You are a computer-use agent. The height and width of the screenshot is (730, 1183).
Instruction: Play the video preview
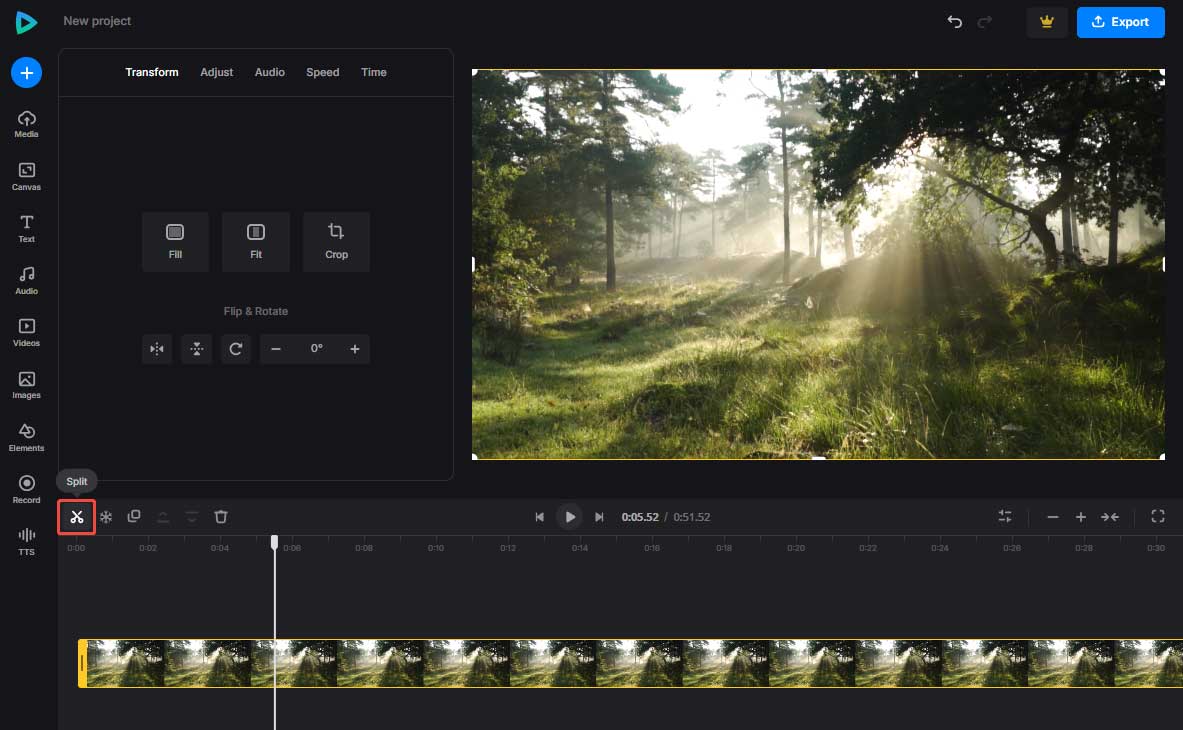click(x=570, y=517)
